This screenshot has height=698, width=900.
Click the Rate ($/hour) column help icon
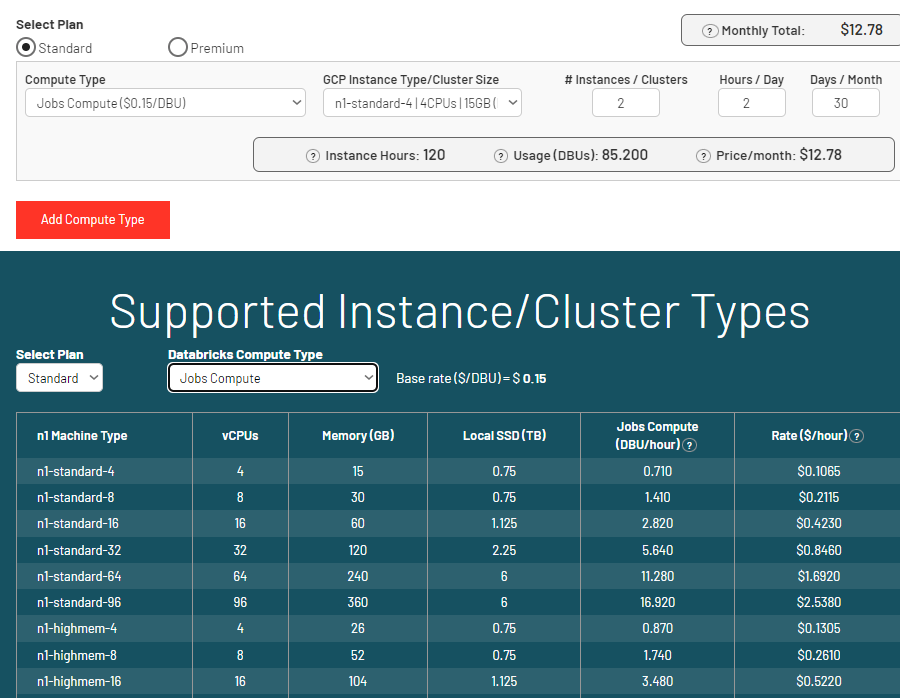coord(856,436)
